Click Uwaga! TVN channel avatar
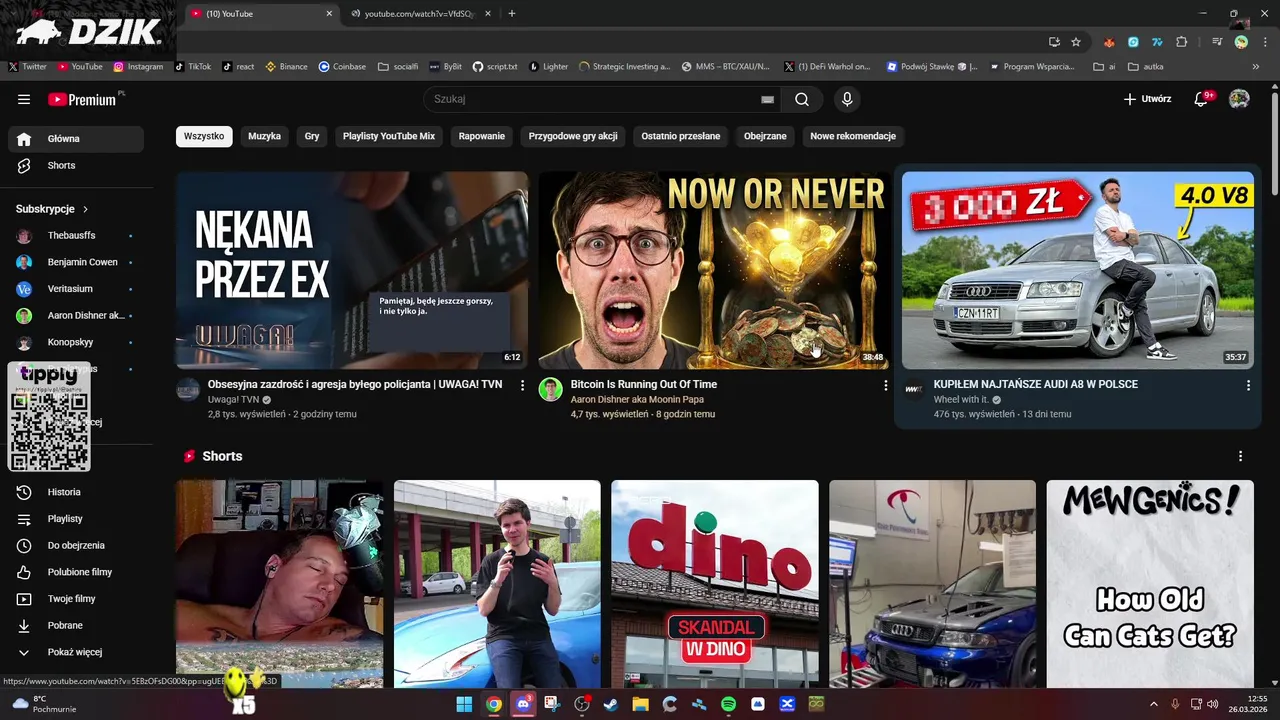Viewport: 1280px width, 720px height. point(188,389)
